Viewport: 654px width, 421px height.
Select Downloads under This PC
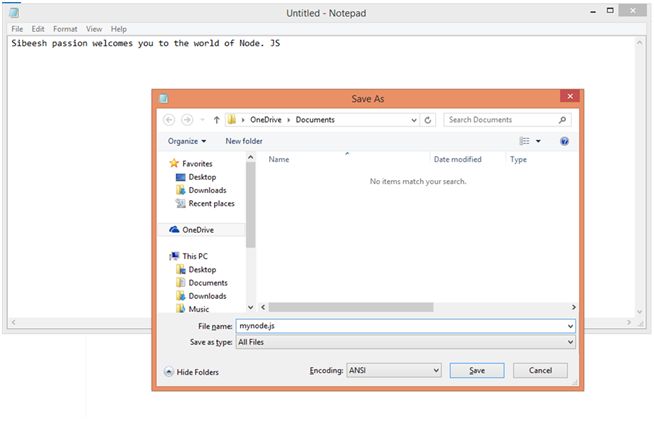pos(207,296)
